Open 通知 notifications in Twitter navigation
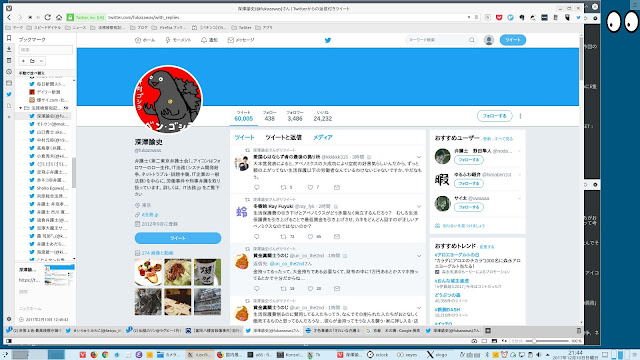The height and width of the screenshot is (360, 640). tap(209, 40)
